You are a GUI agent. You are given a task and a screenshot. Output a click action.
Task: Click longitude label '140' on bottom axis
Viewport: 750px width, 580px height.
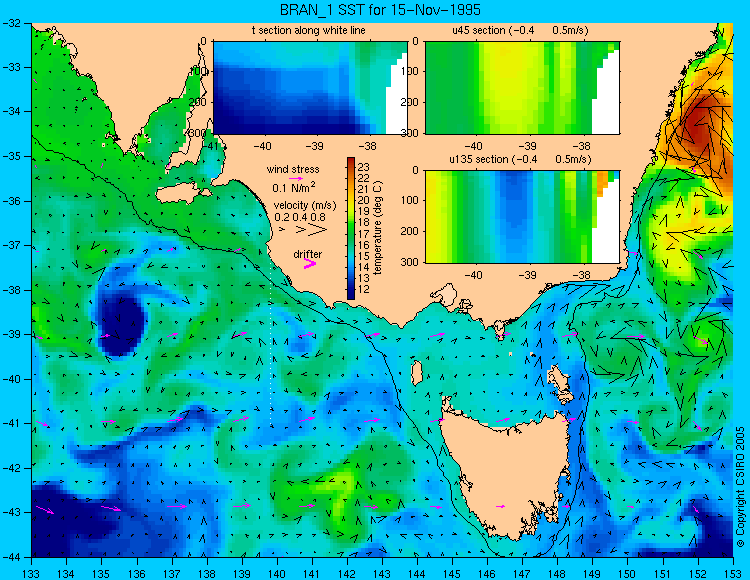click(277, 574)
